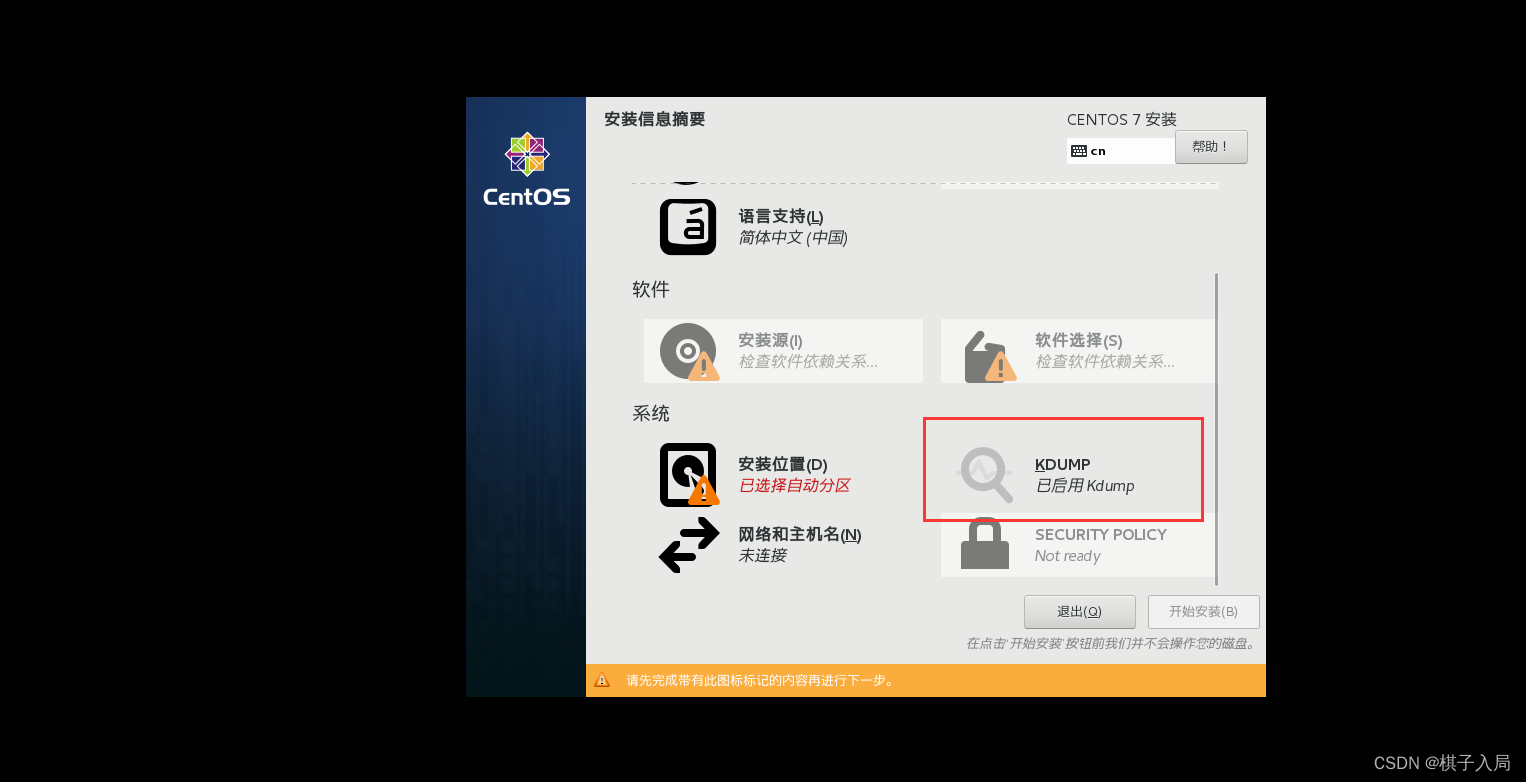Click the KDUMP magnifier icon
This screenshot has width=1526, height=782.
986,475
